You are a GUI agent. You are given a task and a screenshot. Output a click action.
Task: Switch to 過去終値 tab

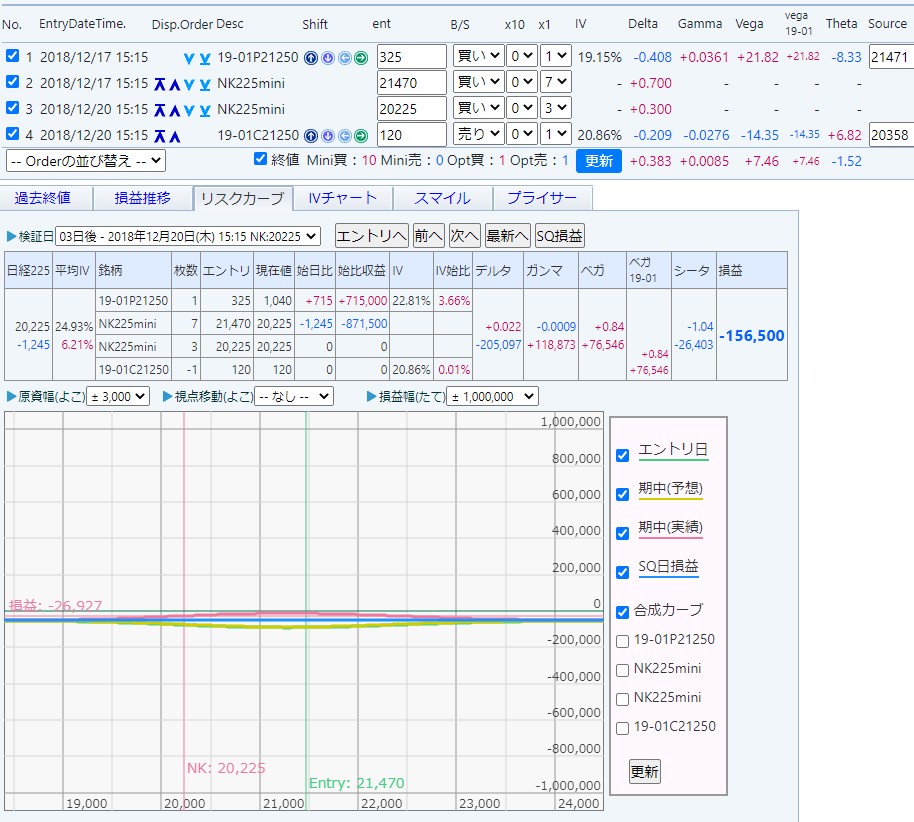[x=45, y=198]
